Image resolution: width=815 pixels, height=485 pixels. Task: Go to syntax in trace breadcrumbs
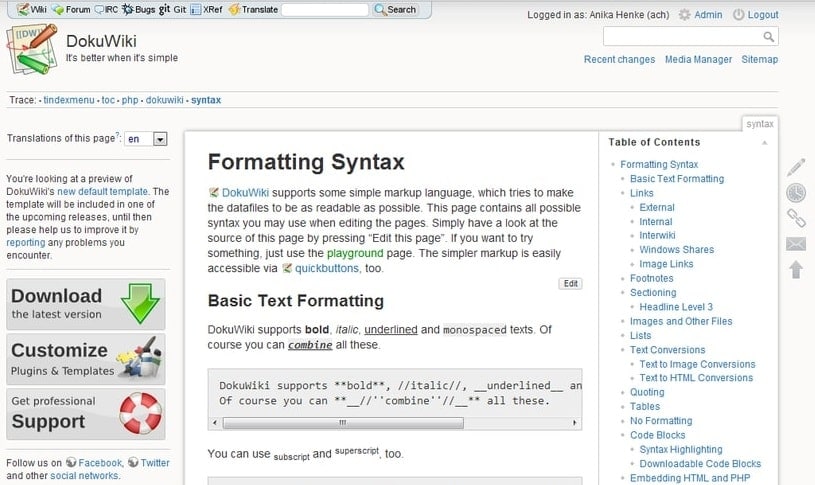coord(206,100)
